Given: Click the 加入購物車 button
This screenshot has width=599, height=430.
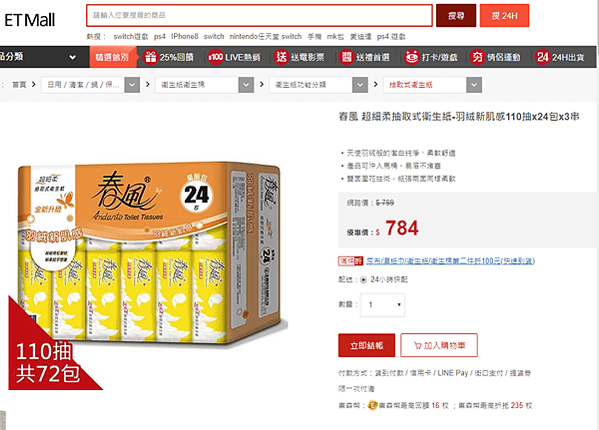Looking at the screenshot, I should pos(439,345).
